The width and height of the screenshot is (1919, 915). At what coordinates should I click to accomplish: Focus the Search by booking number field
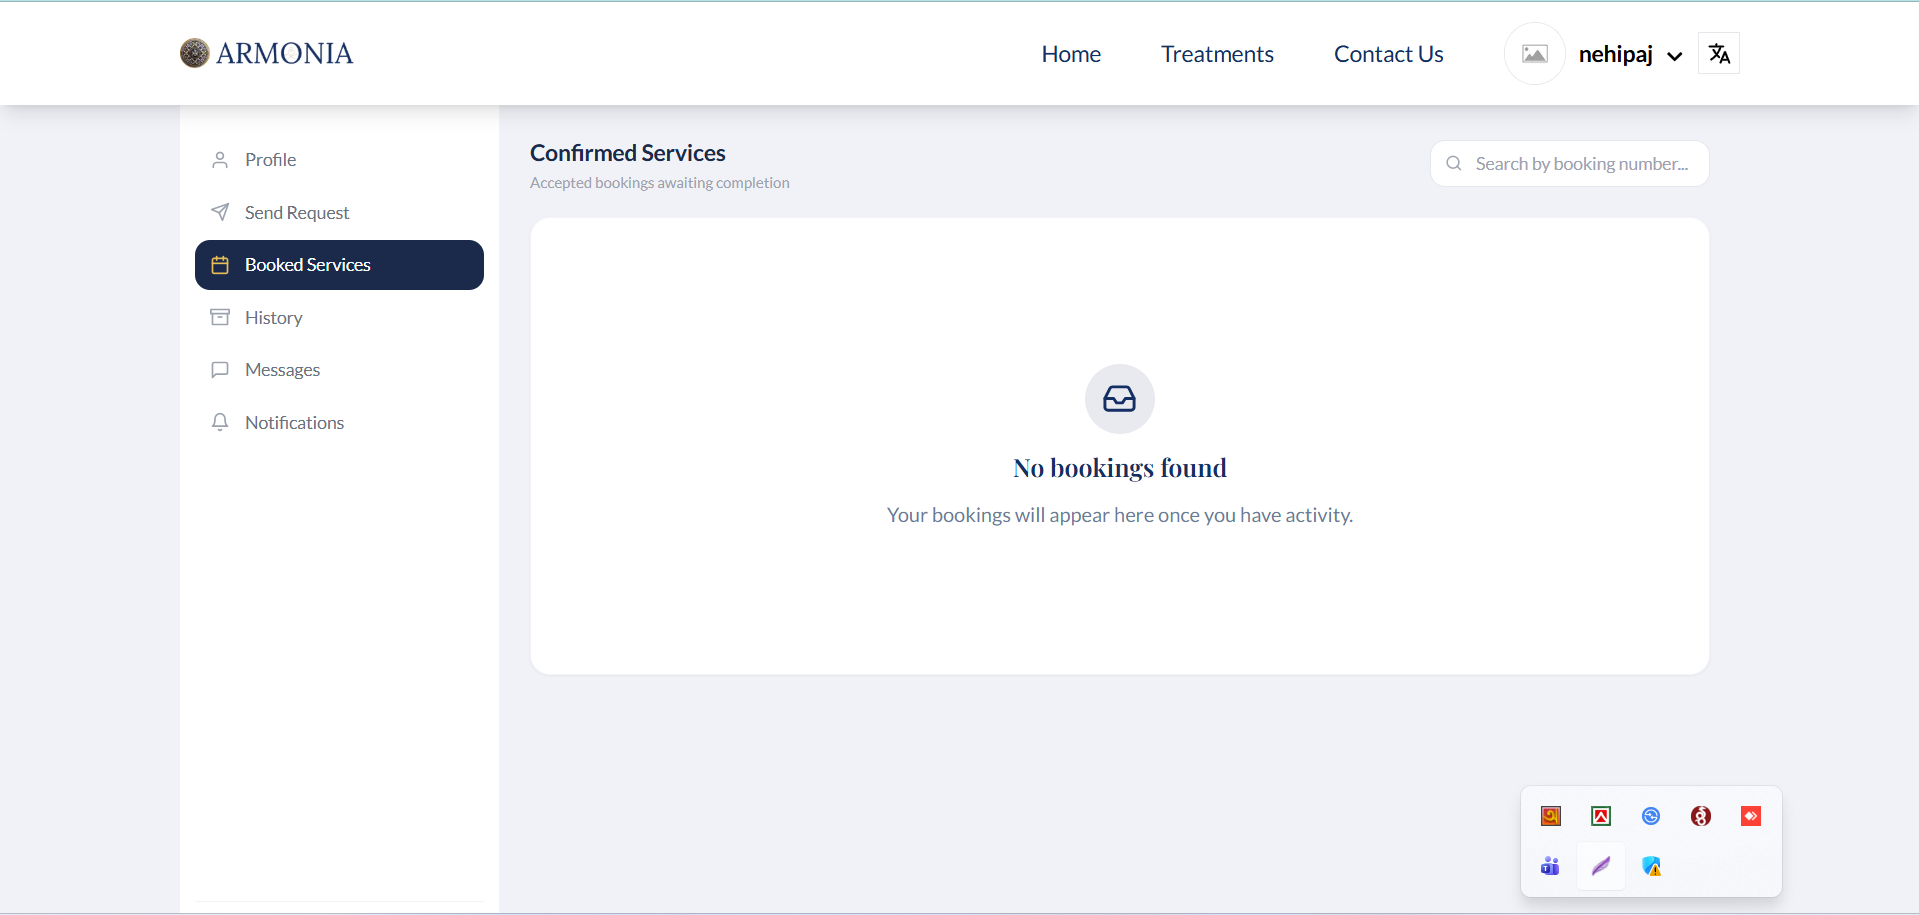(1569, 164)
